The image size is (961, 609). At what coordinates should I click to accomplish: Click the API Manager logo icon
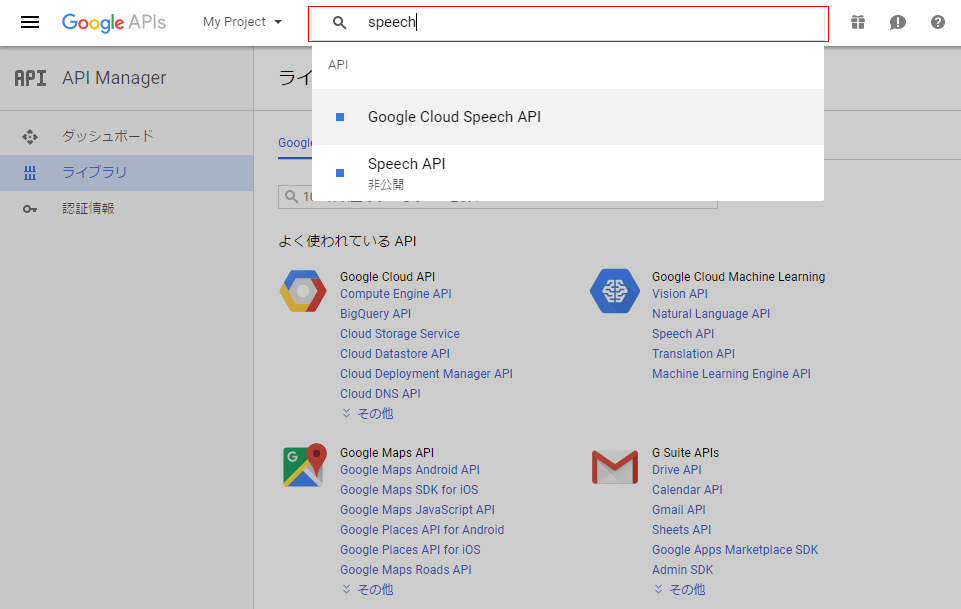pos(31,78)
